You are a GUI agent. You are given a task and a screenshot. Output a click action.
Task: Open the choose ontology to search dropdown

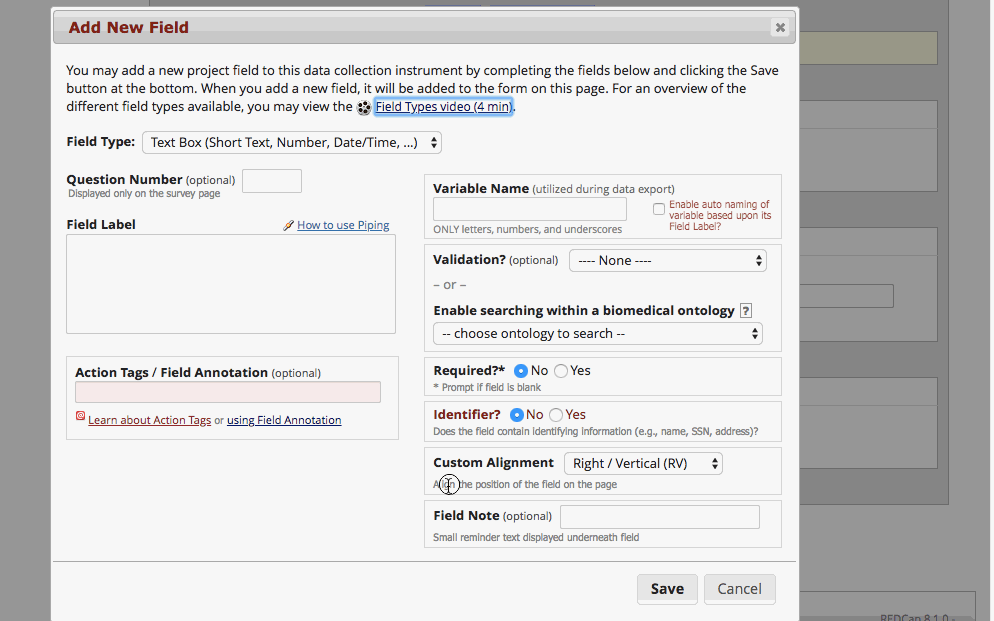pyautogui.click(x=597, y=333)
